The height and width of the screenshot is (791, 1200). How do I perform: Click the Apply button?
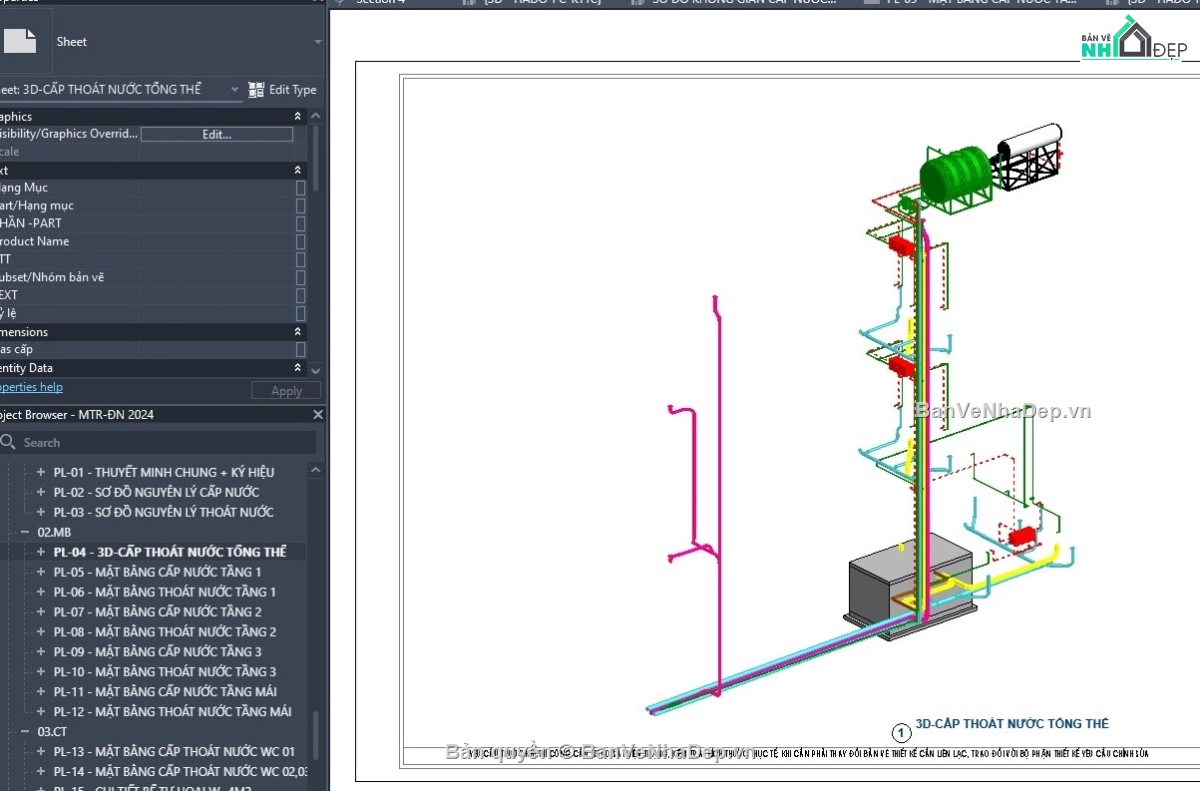pos(286,391)
